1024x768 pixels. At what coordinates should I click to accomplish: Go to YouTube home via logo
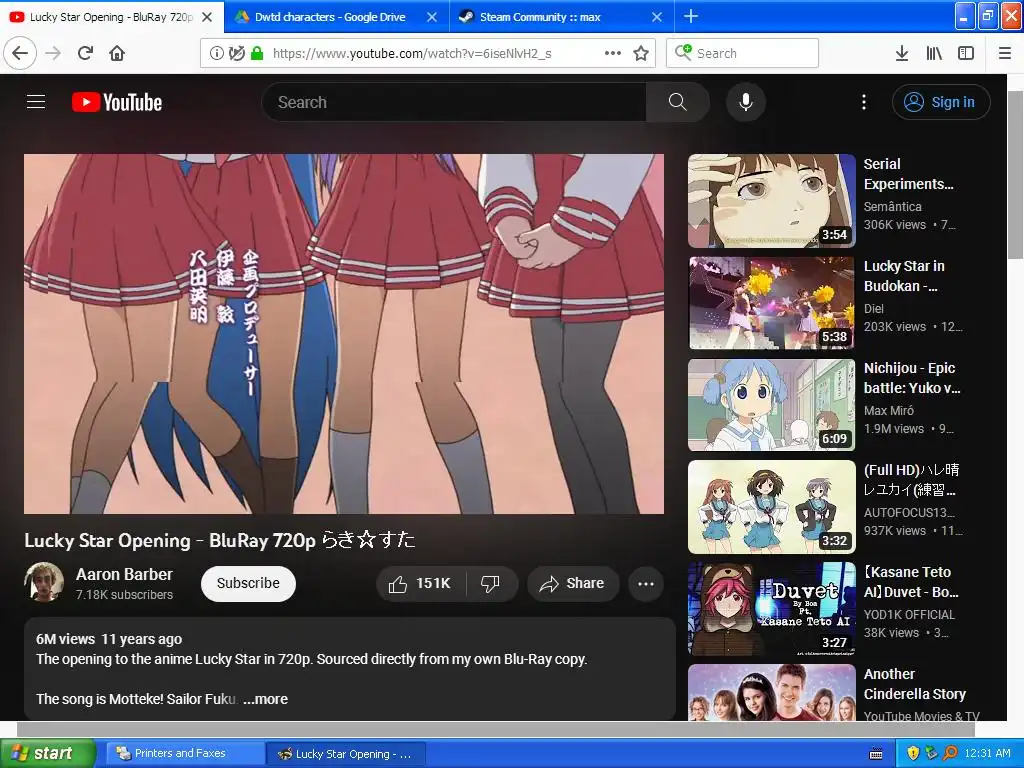point(117,103)
